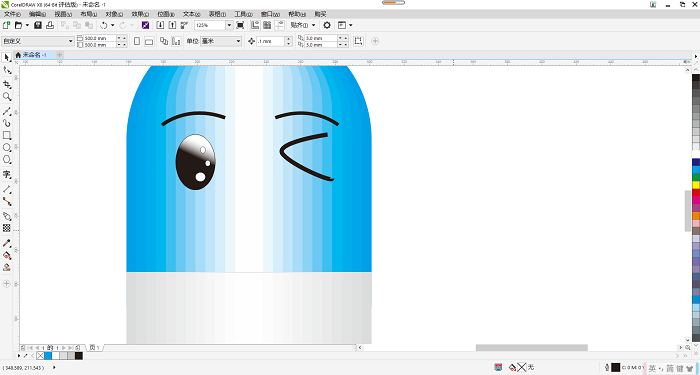Click the Export icon
This screenshot has height=375, width=700.
(x=172, y=25)
